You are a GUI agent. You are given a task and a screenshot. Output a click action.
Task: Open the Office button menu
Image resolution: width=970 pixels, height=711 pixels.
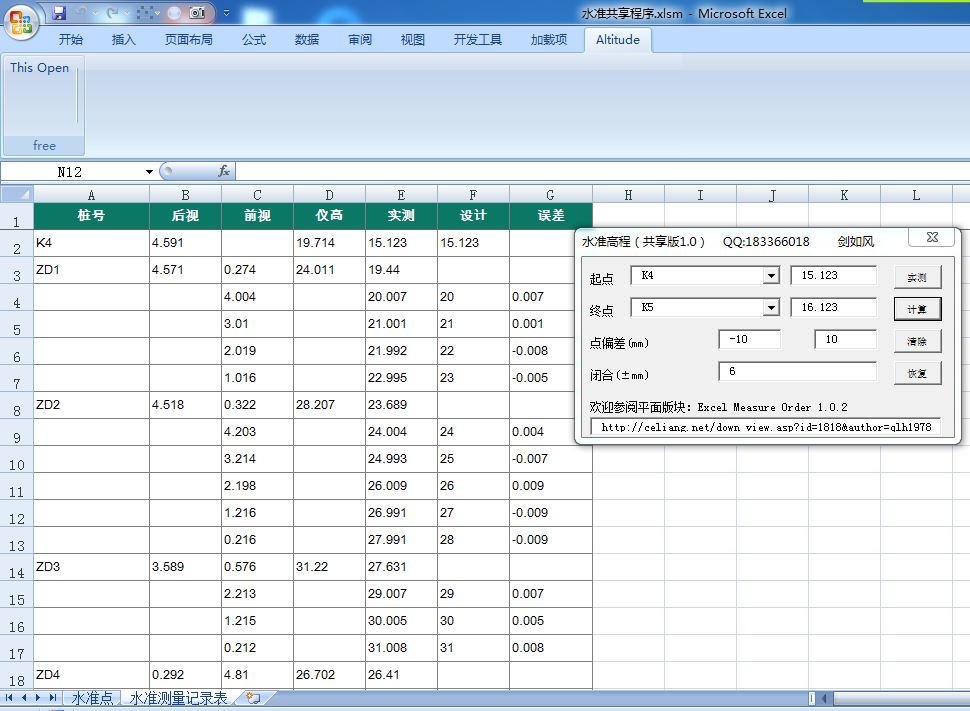pyautogui.click(x=22, y=22)
